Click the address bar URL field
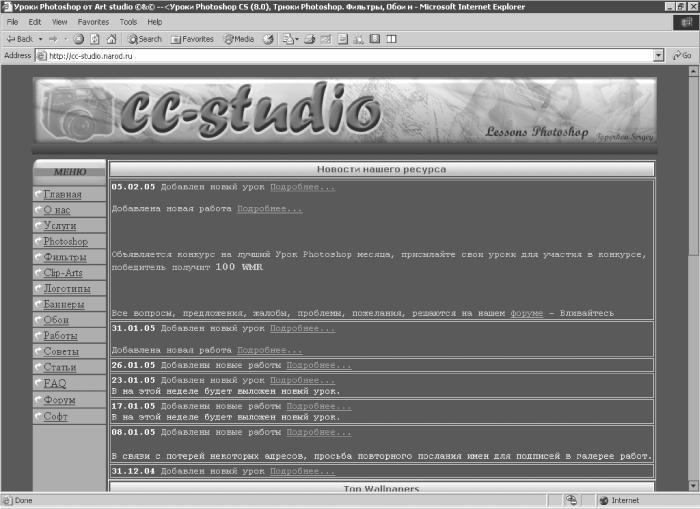 tap(340, 56)
